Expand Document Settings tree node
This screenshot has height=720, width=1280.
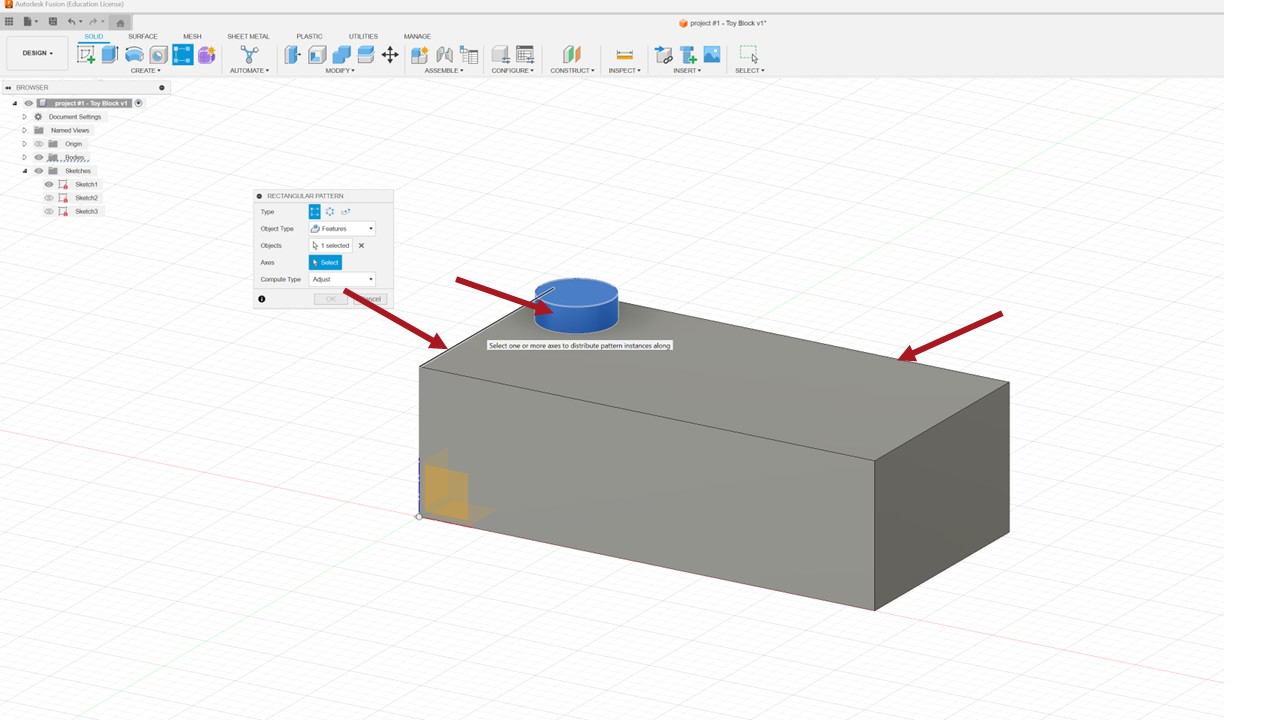(25, 117)
